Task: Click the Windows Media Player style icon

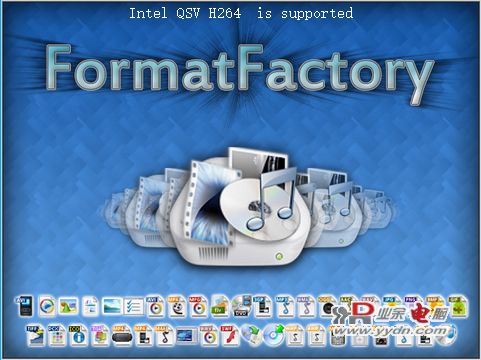Action: pos(46,306)
